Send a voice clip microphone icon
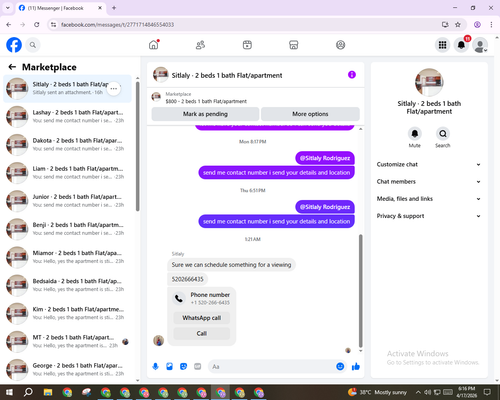This screenshot has height=400, width=500. click(155, 366)
